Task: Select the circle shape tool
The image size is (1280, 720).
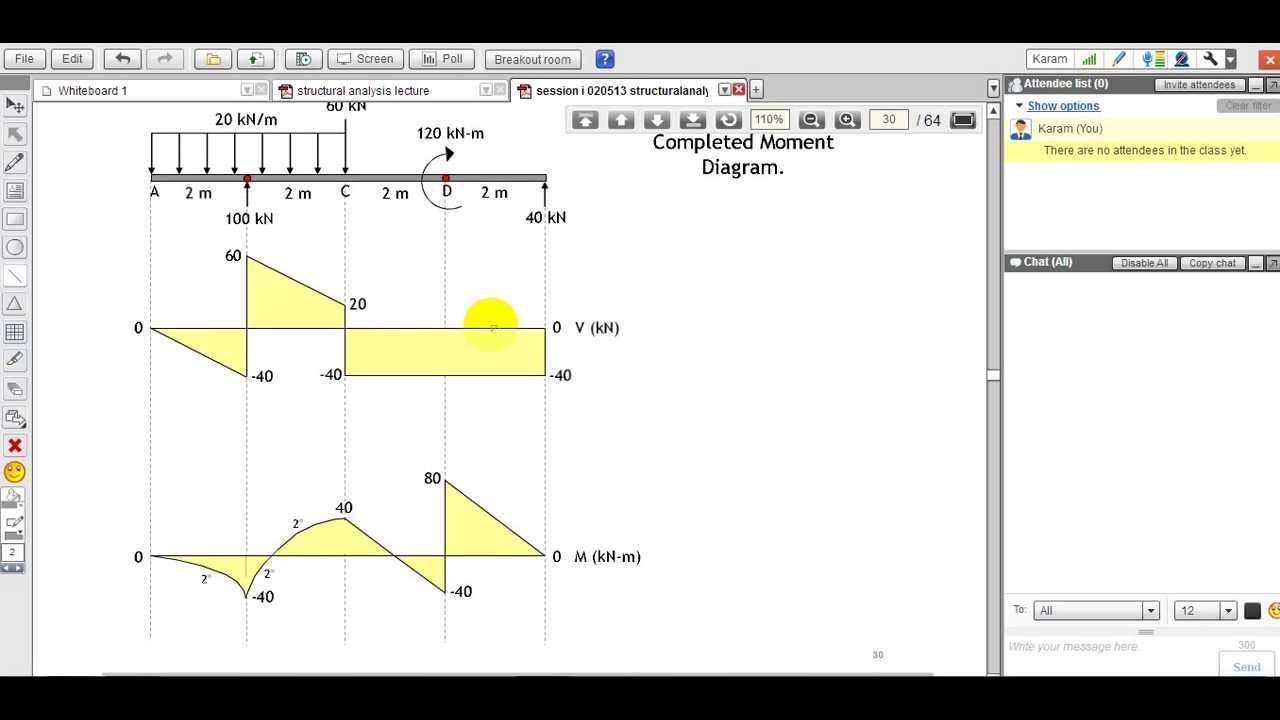Action: click(x=15, y=247)
